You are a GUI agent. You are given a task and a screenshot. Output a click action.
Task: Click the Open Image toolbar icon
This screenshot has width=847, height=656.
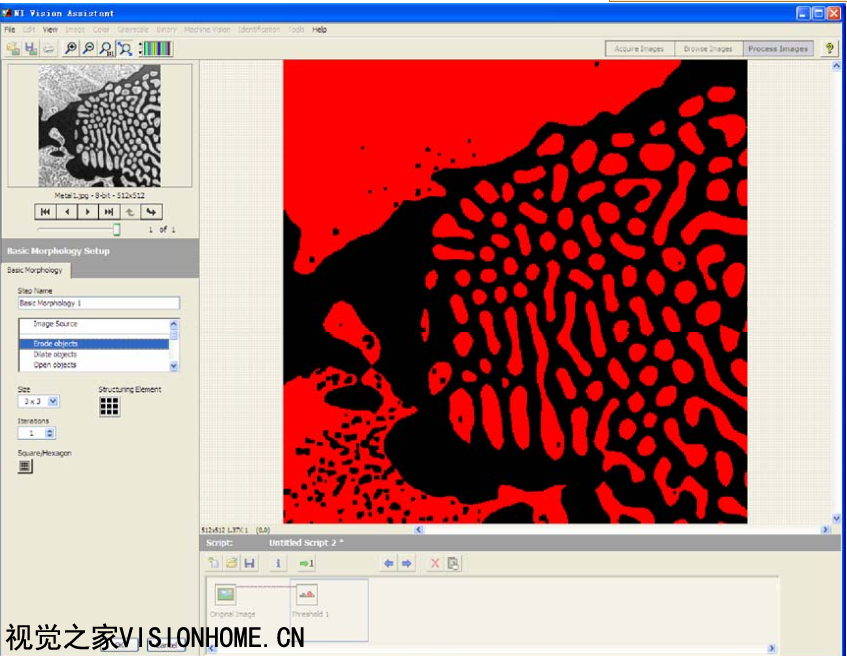[x=13, y=48]
